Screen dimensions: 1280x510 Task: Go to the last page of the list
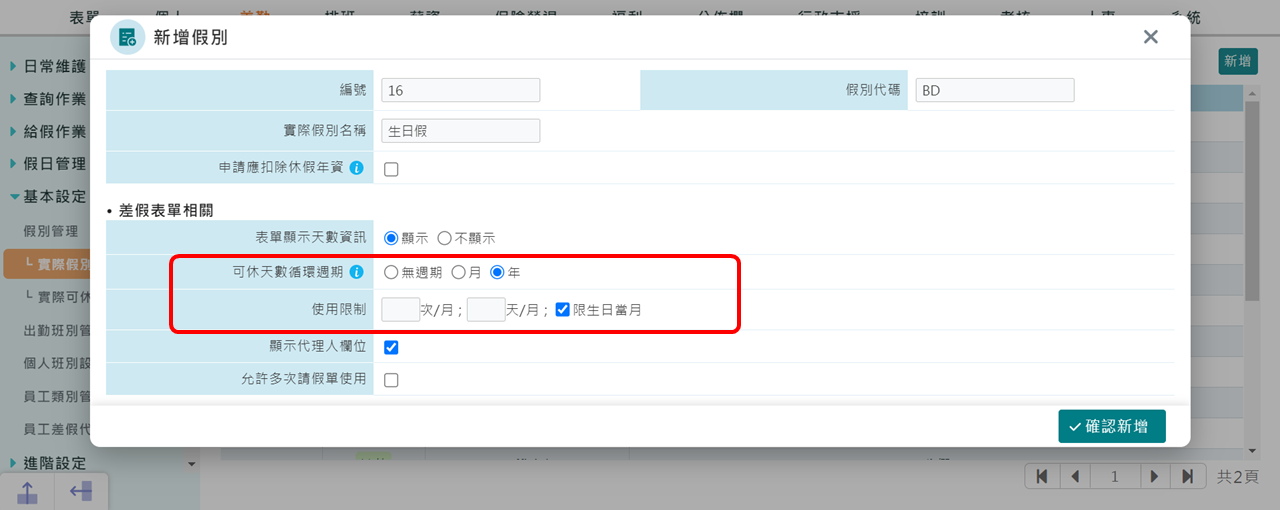pyautogui.click(x=1188, y=476)
